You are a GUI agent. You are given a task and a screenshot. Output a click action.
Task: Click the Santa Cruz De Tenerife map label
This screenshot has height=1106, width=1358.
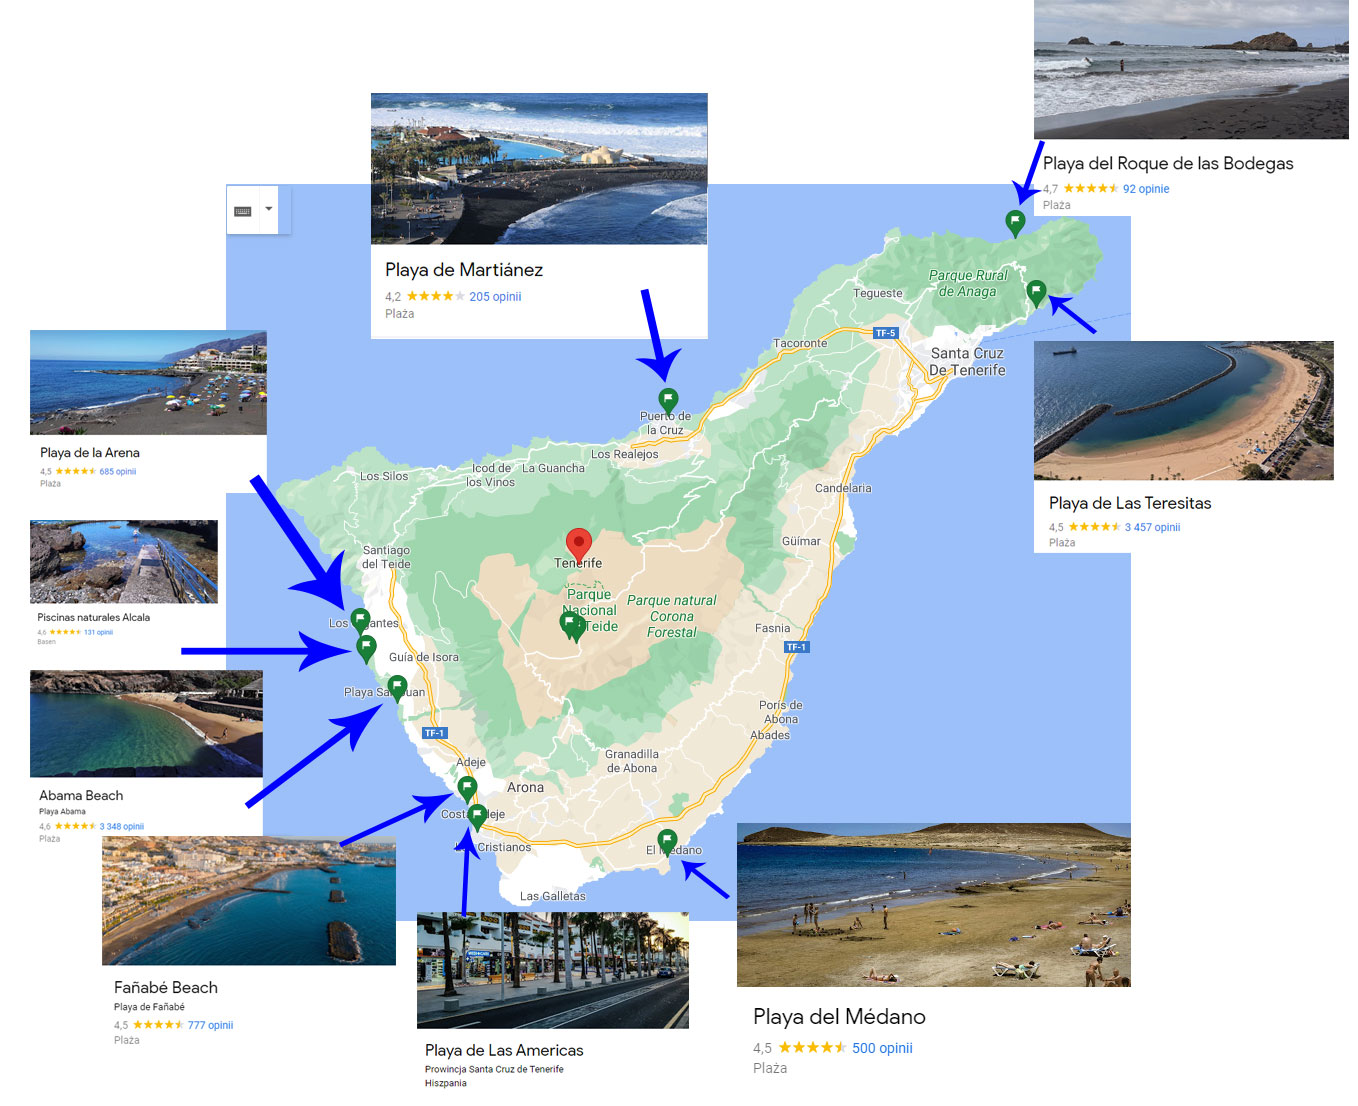click(967, 362)
